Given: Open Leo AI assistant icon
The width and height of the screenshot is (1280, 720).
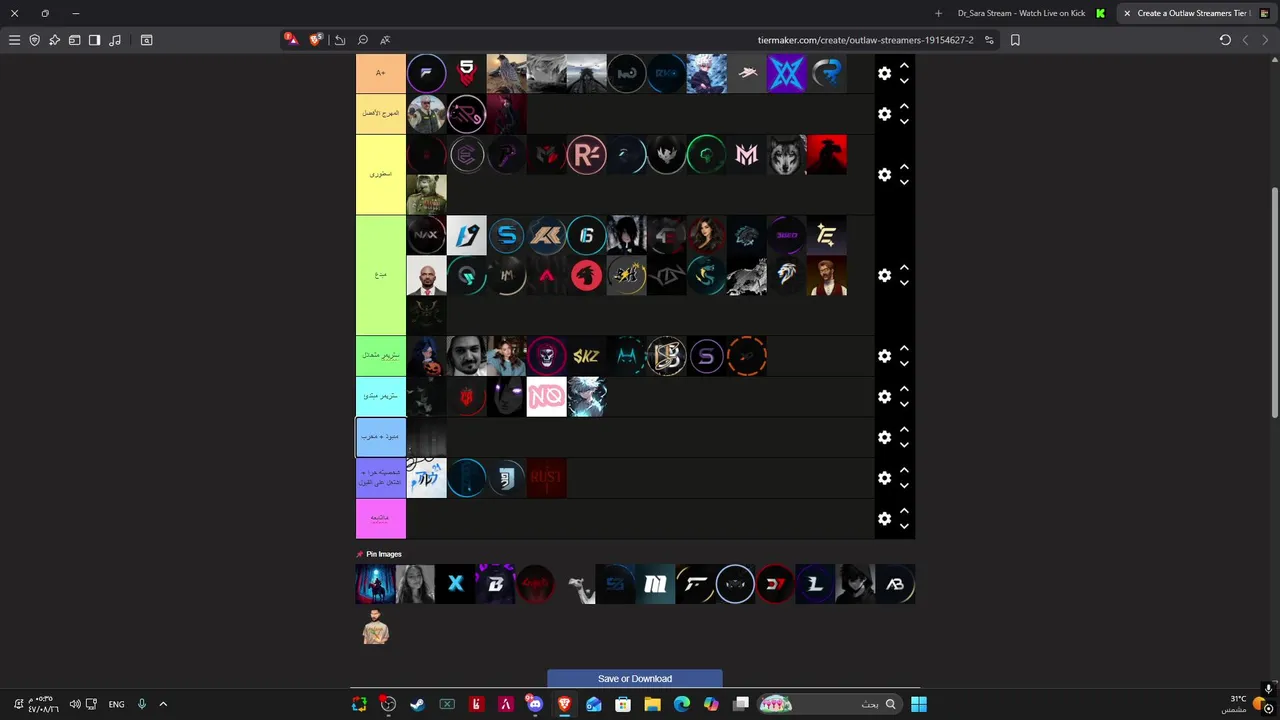Looking at the screenshot, I should [x=54, y=40].
